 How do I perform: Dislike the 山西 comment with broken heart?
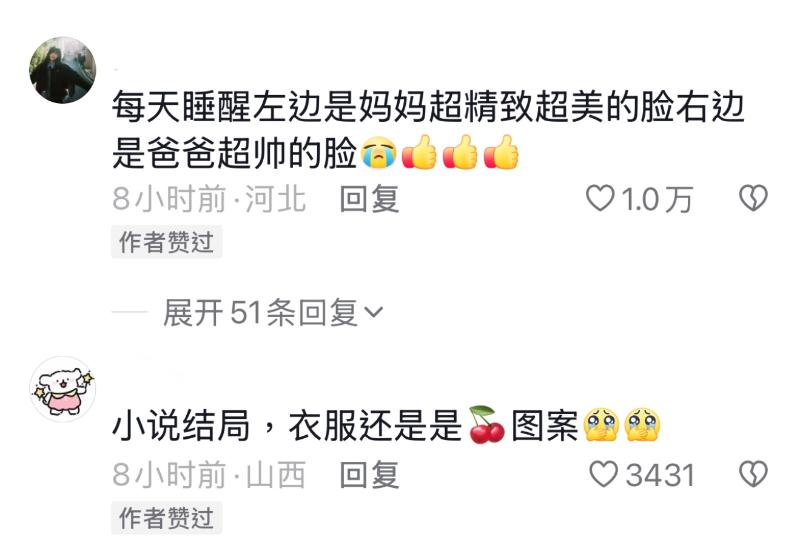[x=753, y=474]
